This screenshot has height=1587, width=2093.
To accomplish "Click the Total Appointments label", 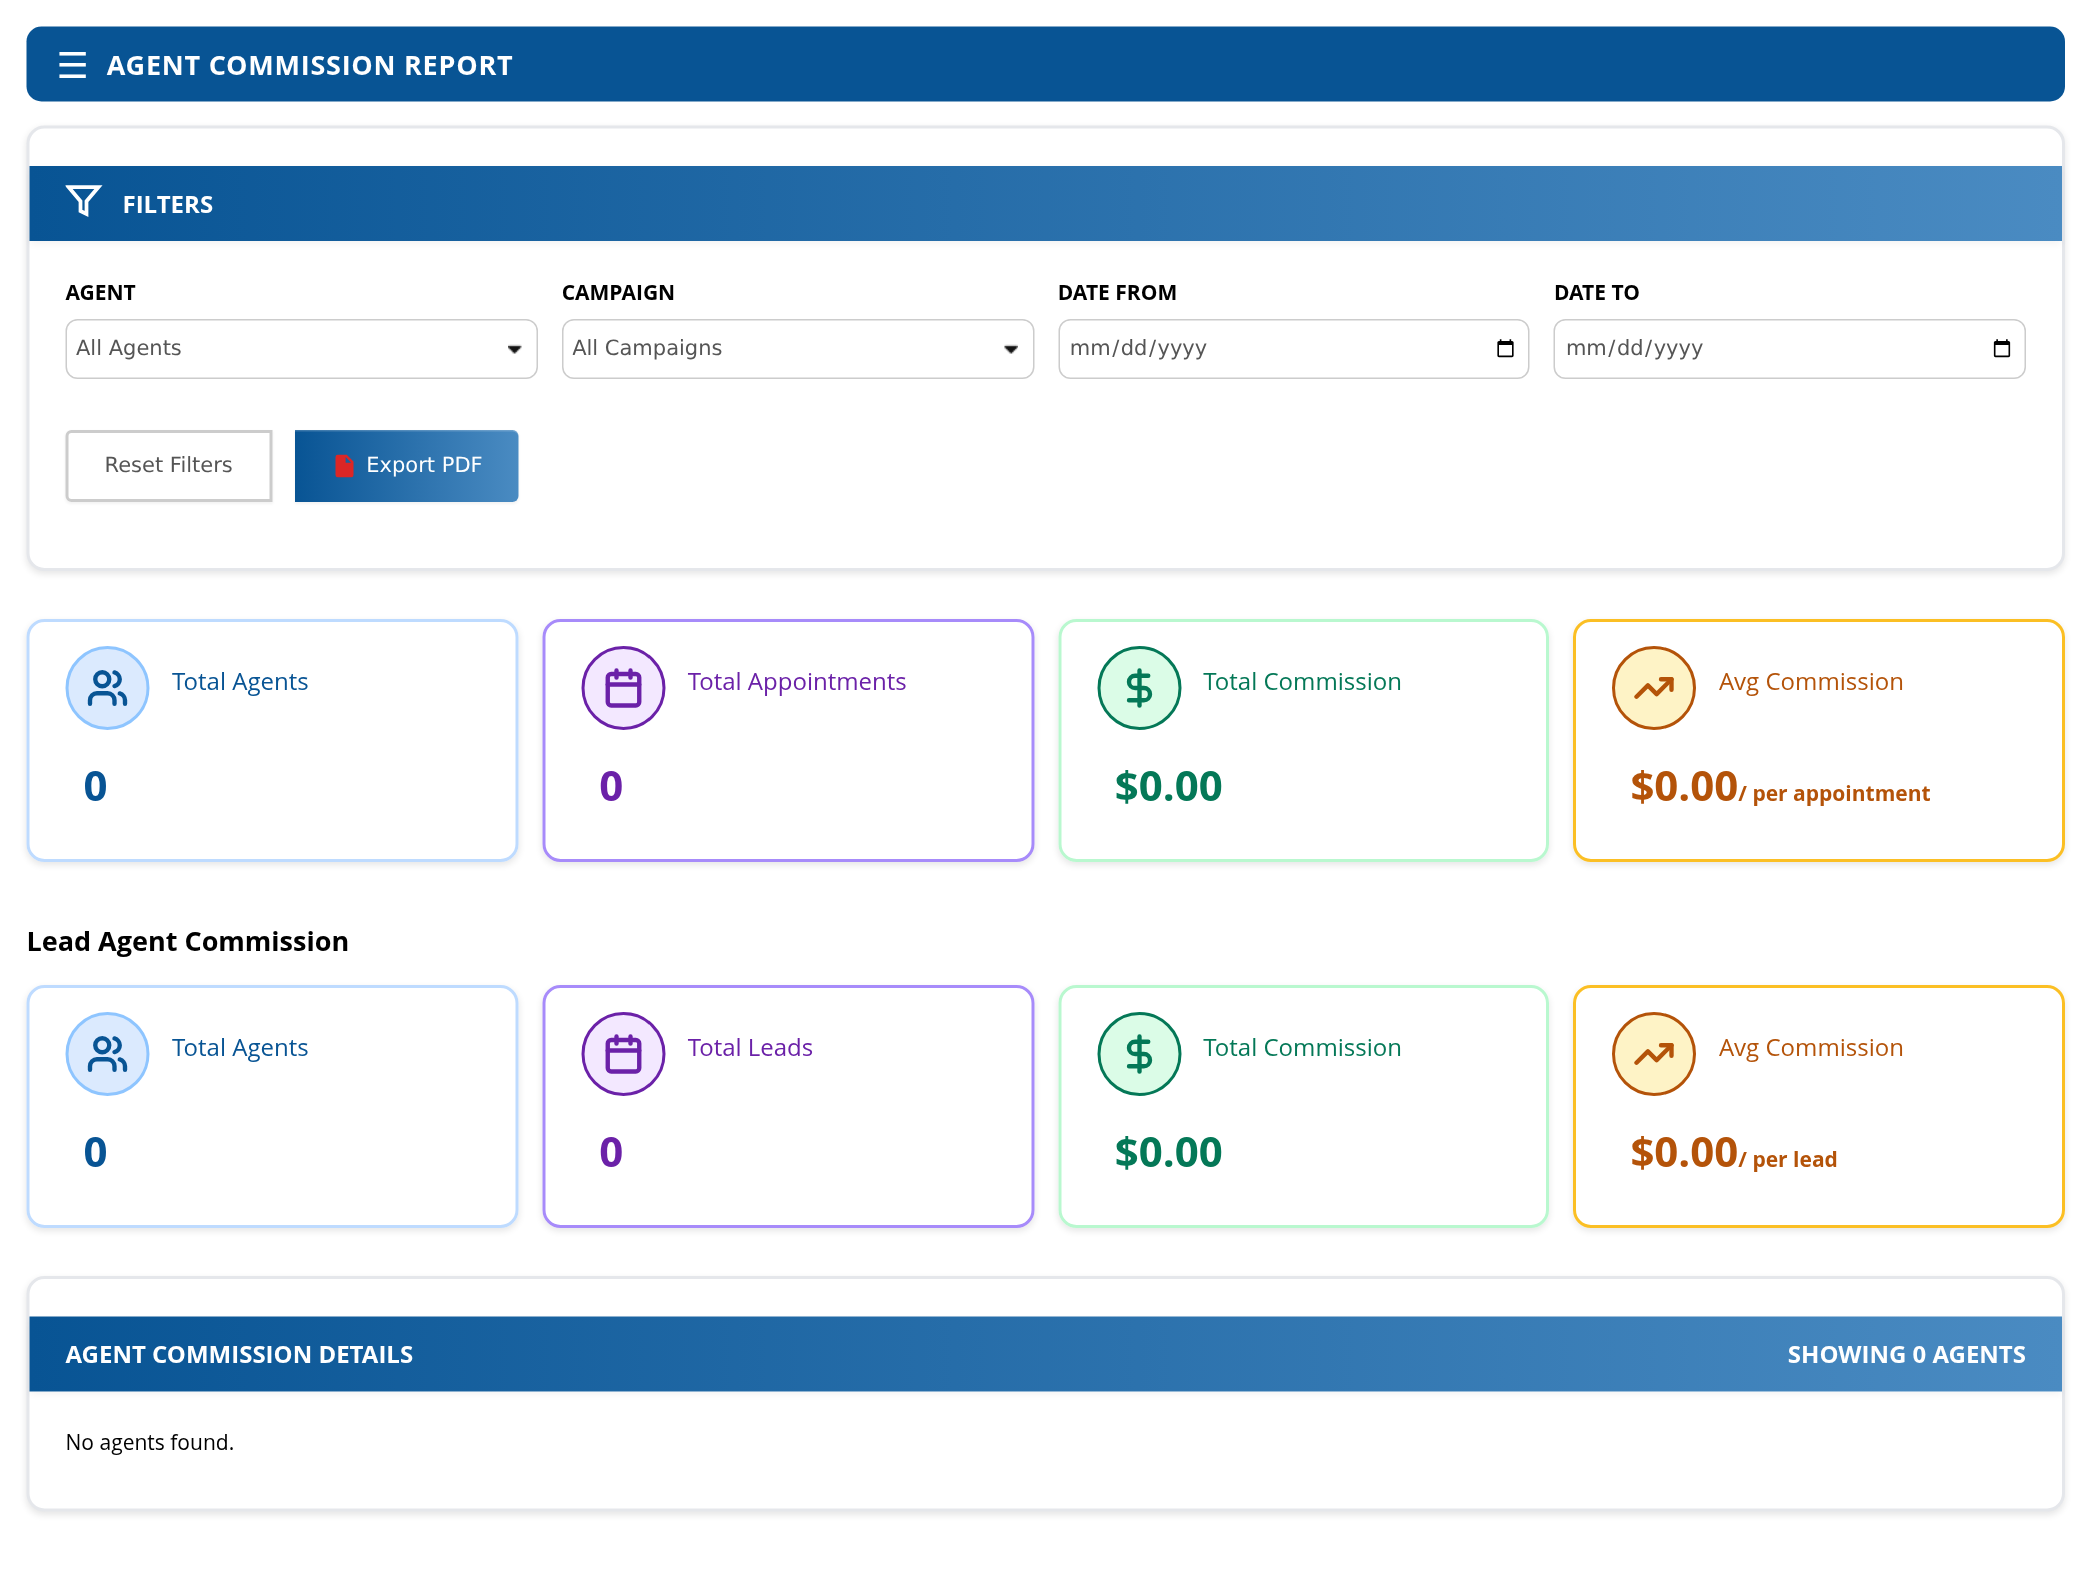I will click(x=797, y=682).
